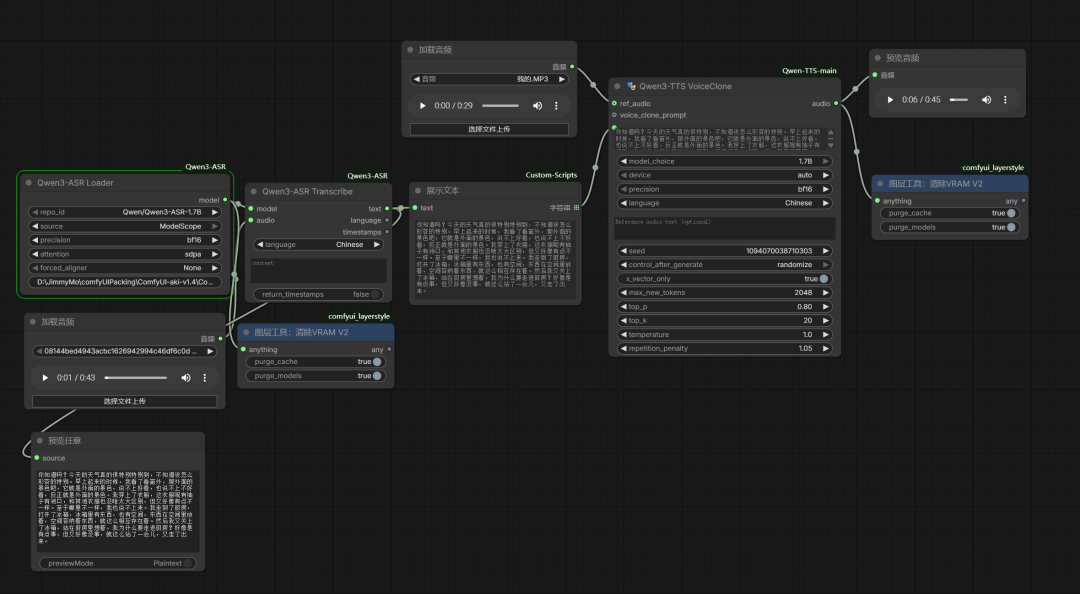The height and width of the screenshot is (594, 1080).
Task: Click the 字符串 output grid icon on 展示文本
Action: tap(577, 207)
